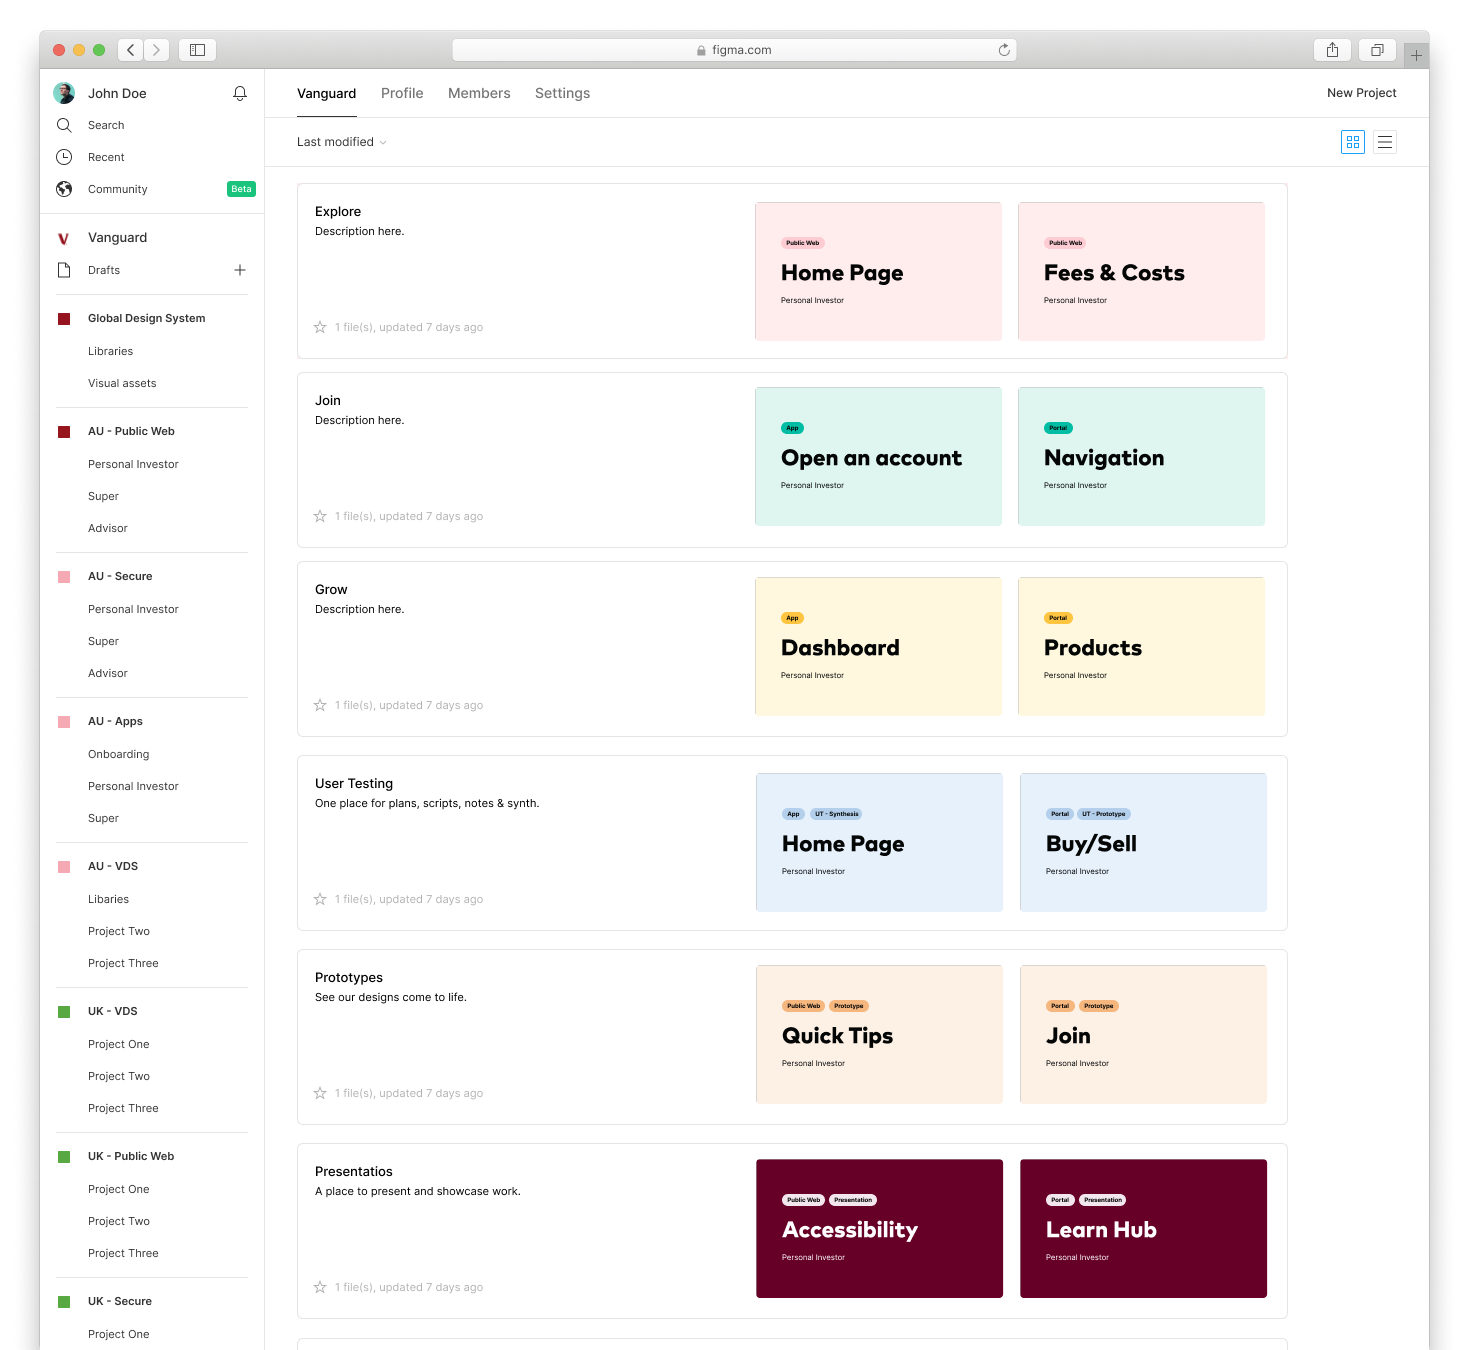The width and height of the screenshot is (1469, 1350).
Task: Click the Explore project title
Action: point(338,211)
